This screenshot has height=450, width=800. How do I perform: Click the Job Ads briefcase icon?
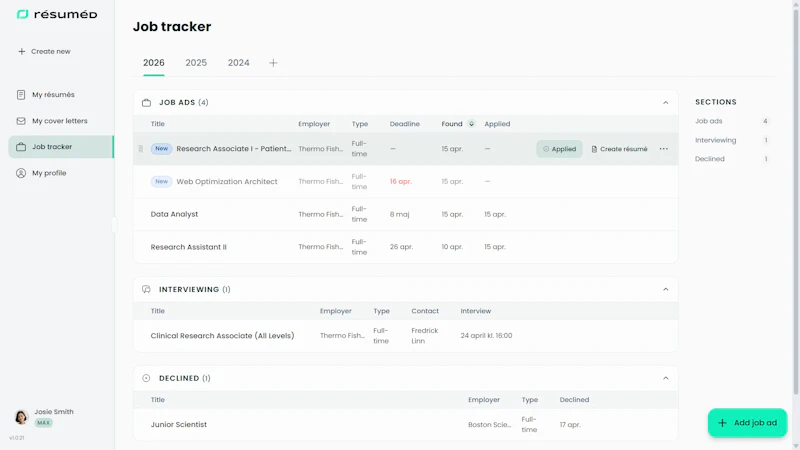click(146, 103)
